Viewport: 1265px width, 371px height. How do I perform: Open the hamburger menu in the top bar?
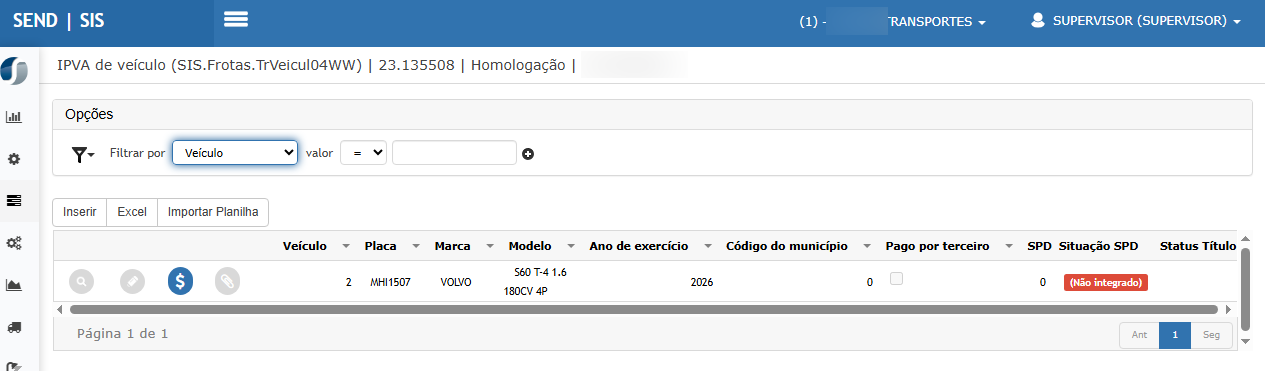pyautogui.click(x=236, y=19)
